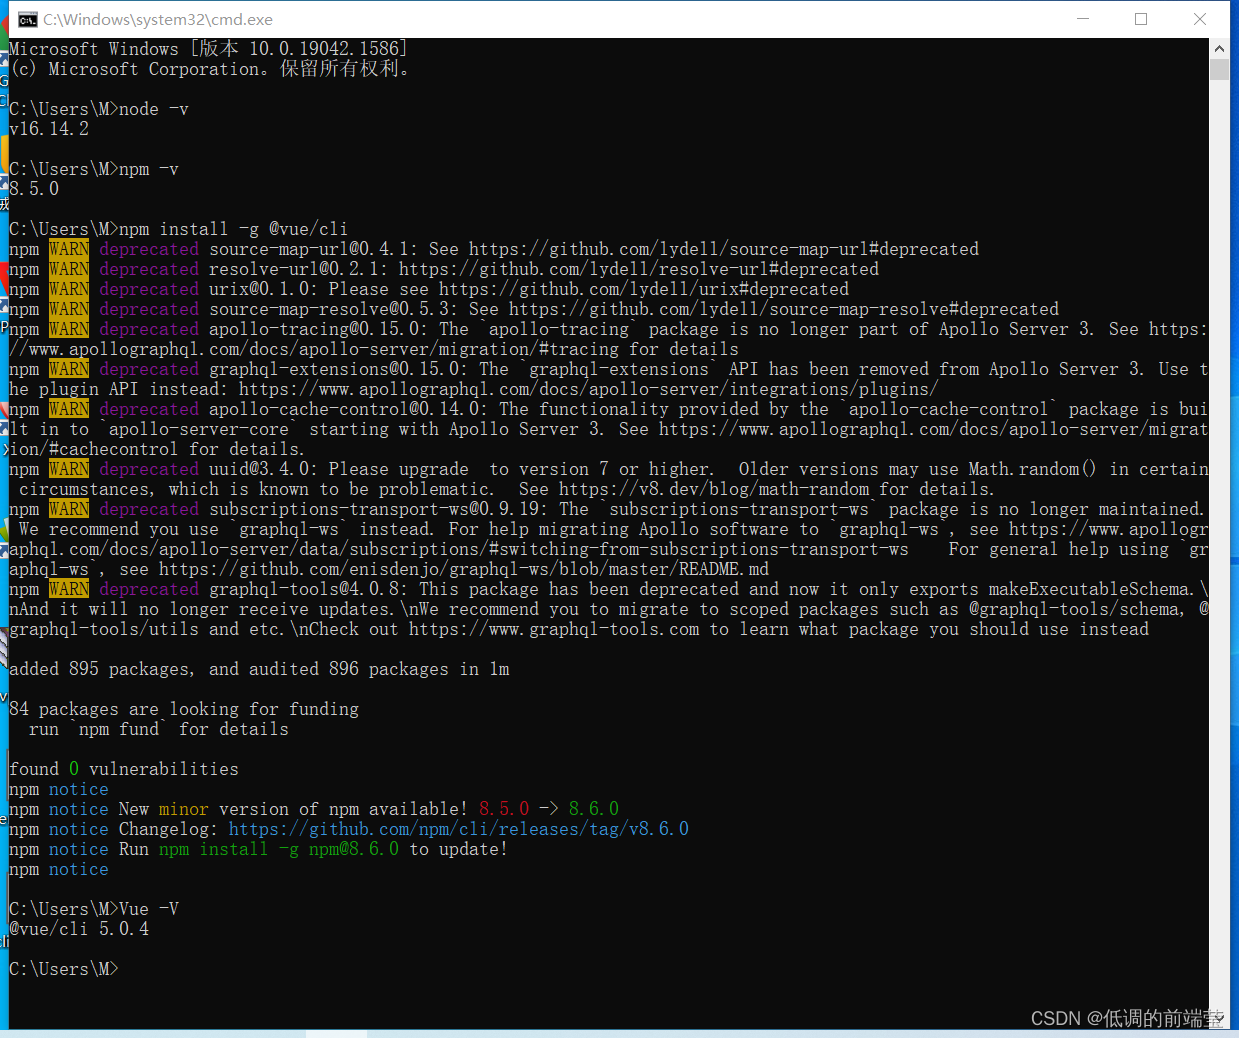
Task: Click the WARN label on source-map-url@0.4.1 line
Action: point(69,249)
